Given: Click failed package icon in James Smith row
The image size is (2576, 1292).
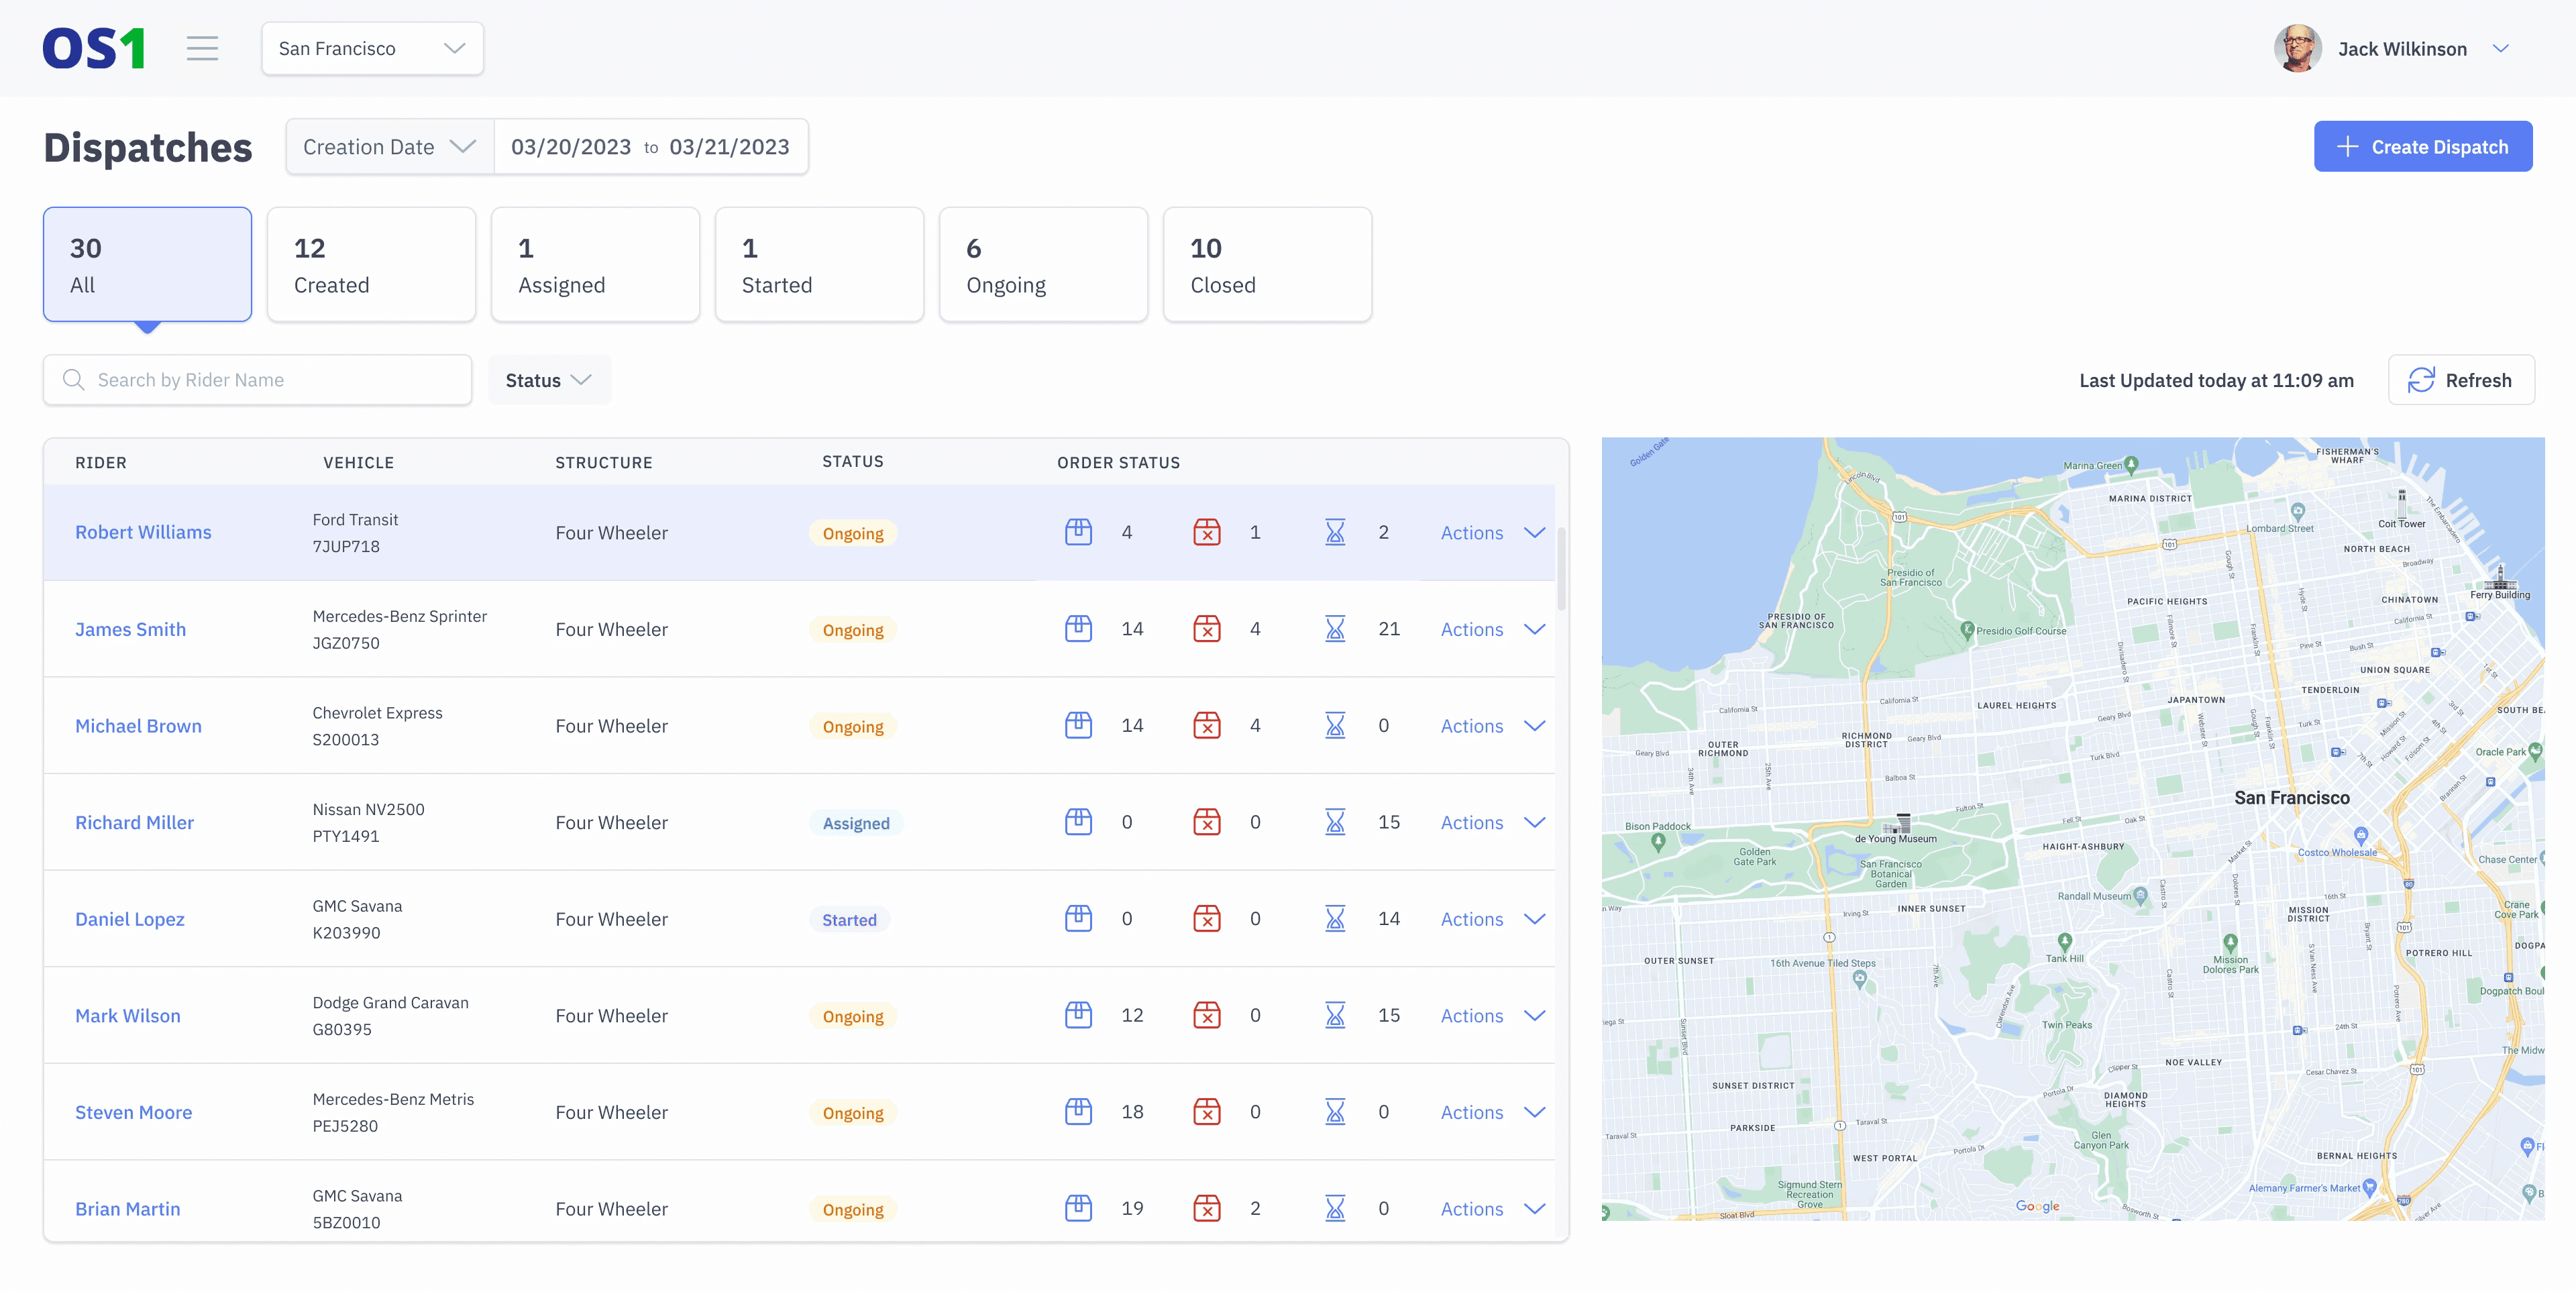Looking at the screenshot, I should click(1206, 629).
